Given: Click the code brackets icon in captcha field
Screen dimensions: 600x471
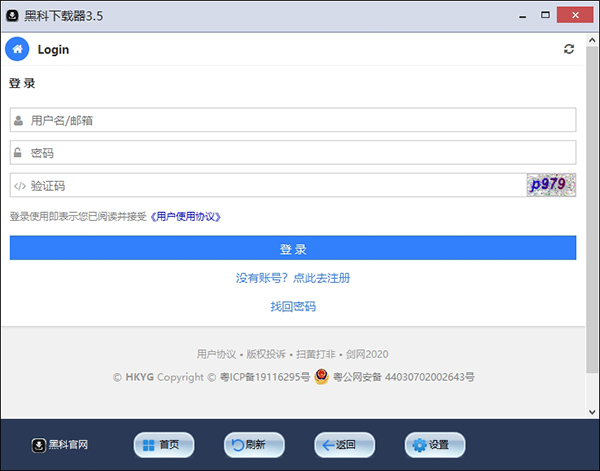Looking at the screenshot, I should click(x=20, y=186).
